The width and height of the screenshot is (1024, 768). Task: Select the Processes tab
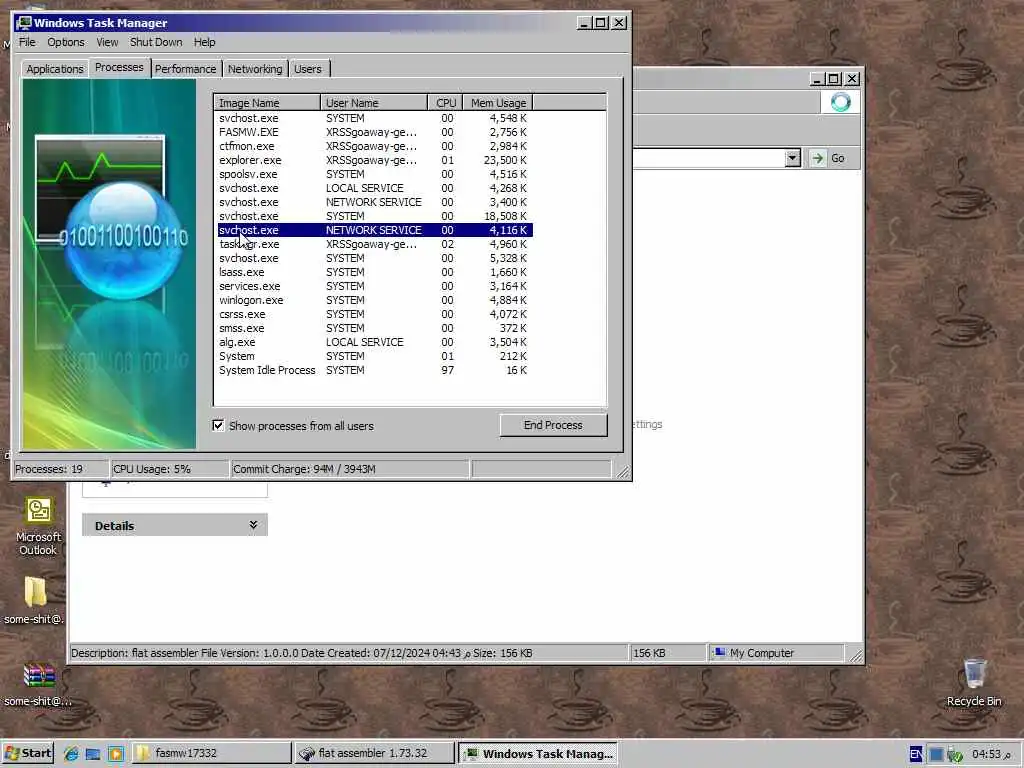point(119,67)
